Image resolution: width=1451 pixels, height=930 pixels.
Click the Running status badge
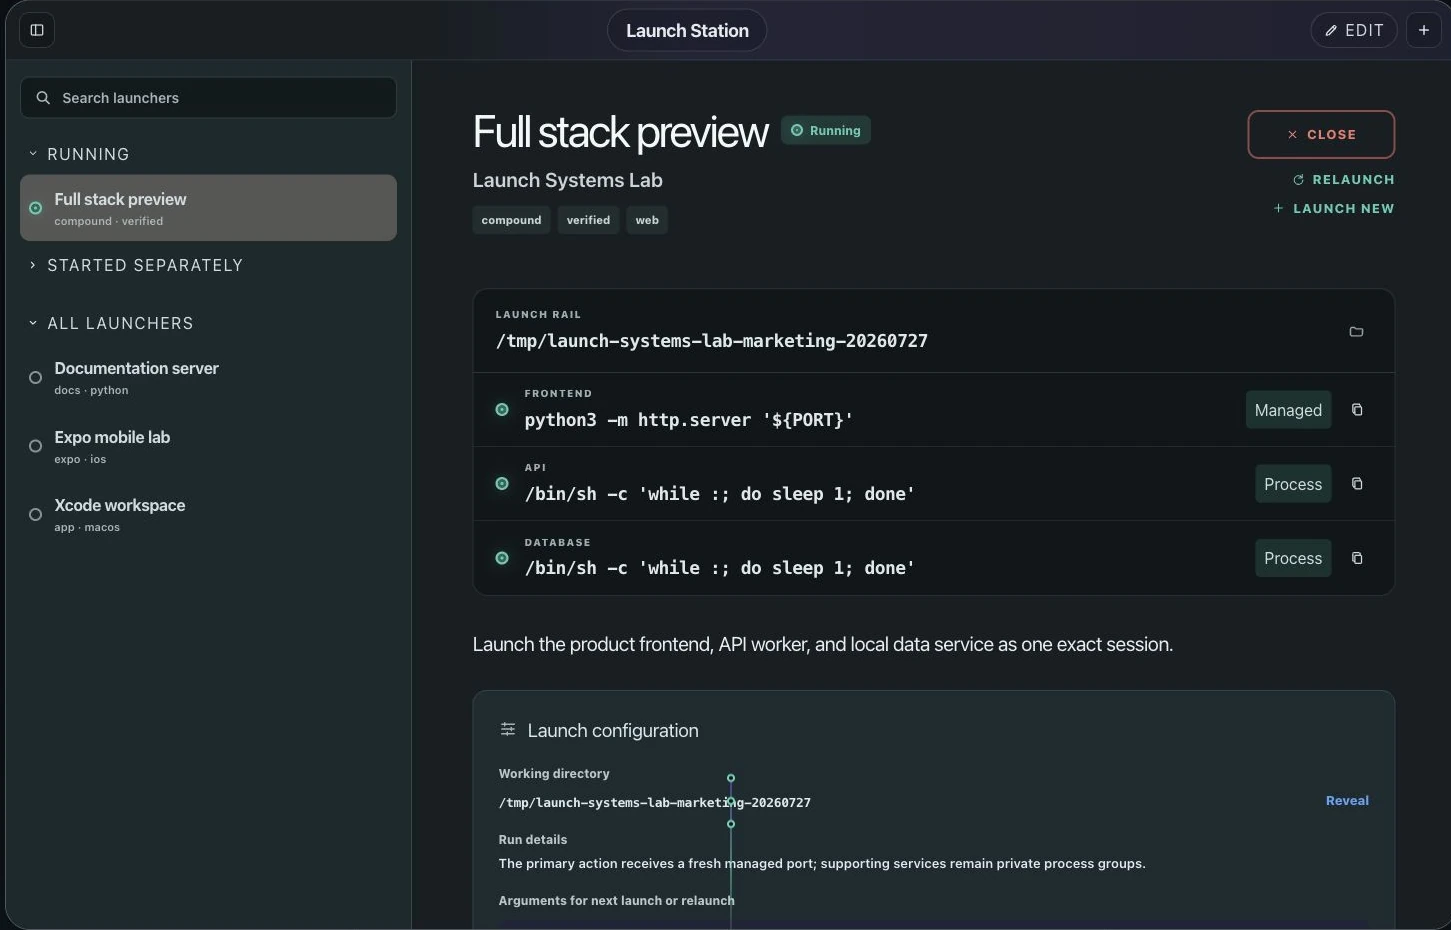coord(826,130)
